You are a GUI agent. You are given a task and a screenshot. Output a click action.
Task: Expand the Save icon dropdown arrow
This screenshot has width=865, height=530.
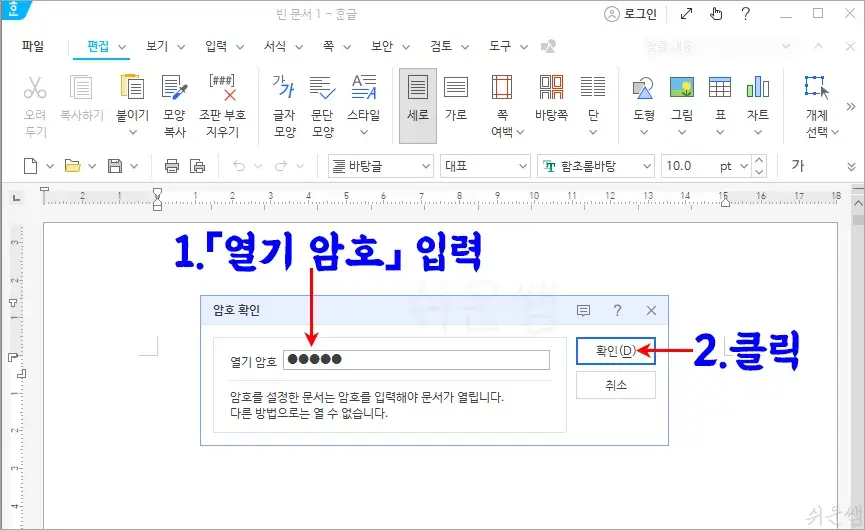[134, 166]
